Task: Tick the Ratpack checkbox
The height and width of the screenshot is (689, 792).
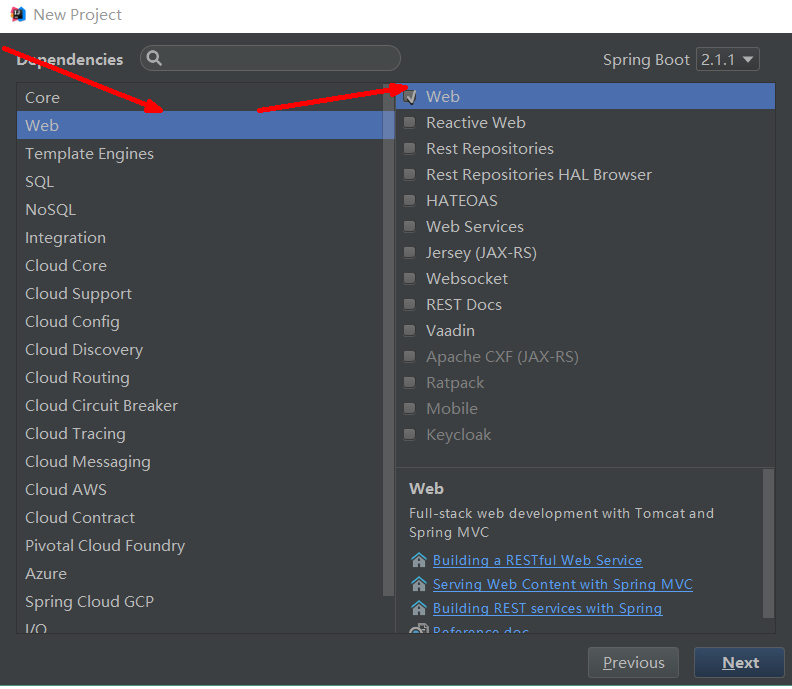Action: click(x=410, y=382)
